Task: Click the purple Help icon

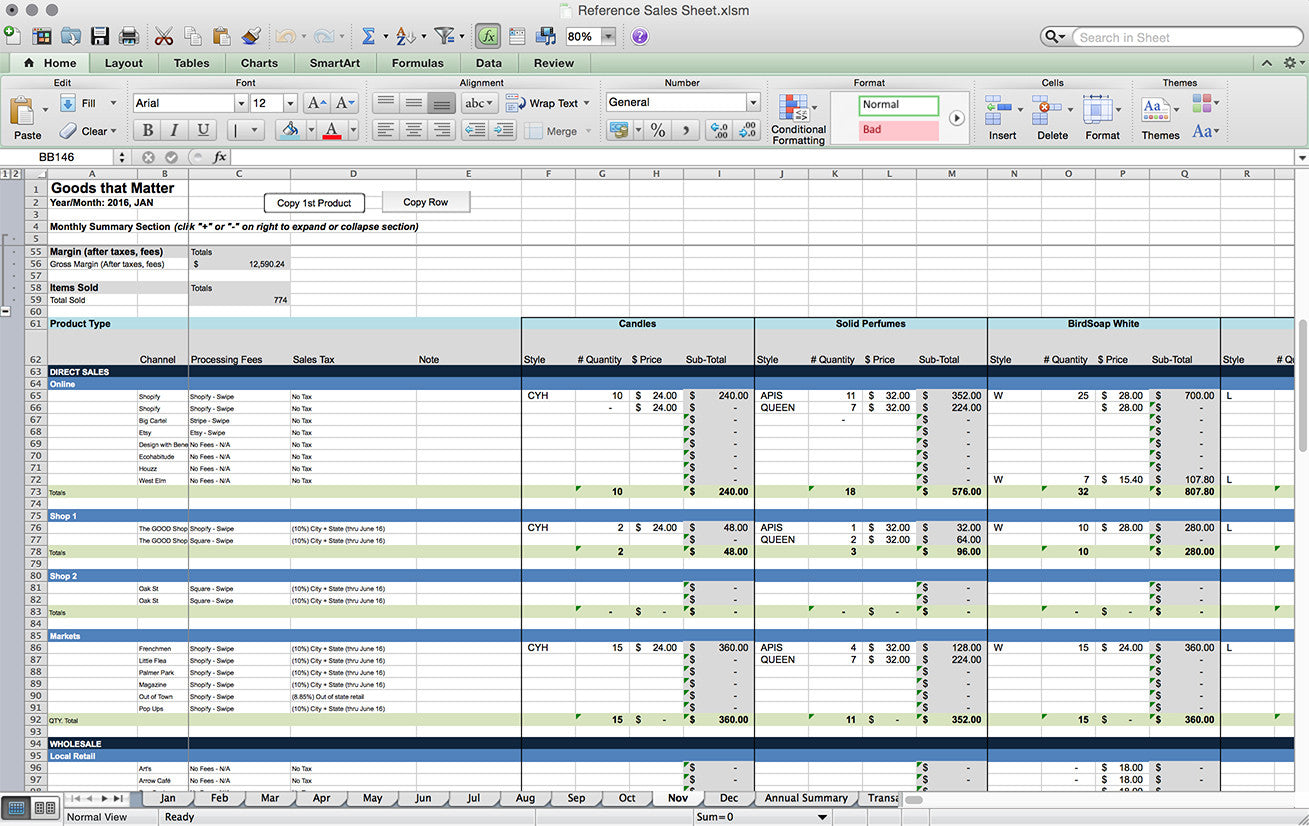Action: point(640,36)
